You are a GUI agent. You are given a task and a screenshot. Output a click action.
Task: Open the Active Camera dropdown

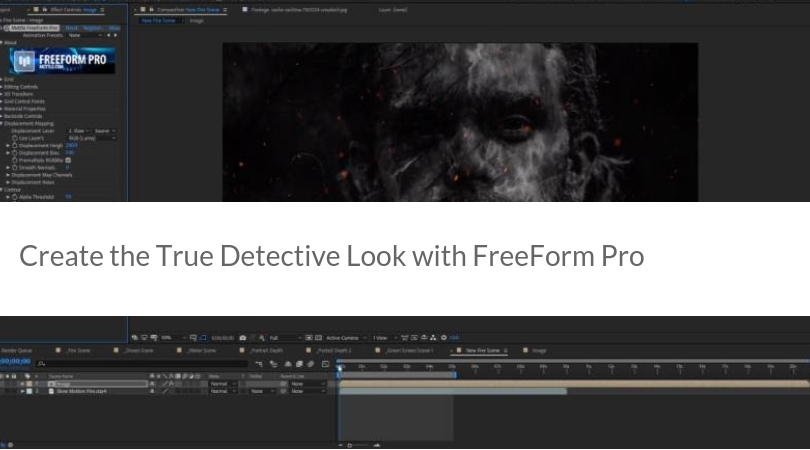[x=346, y=338]
